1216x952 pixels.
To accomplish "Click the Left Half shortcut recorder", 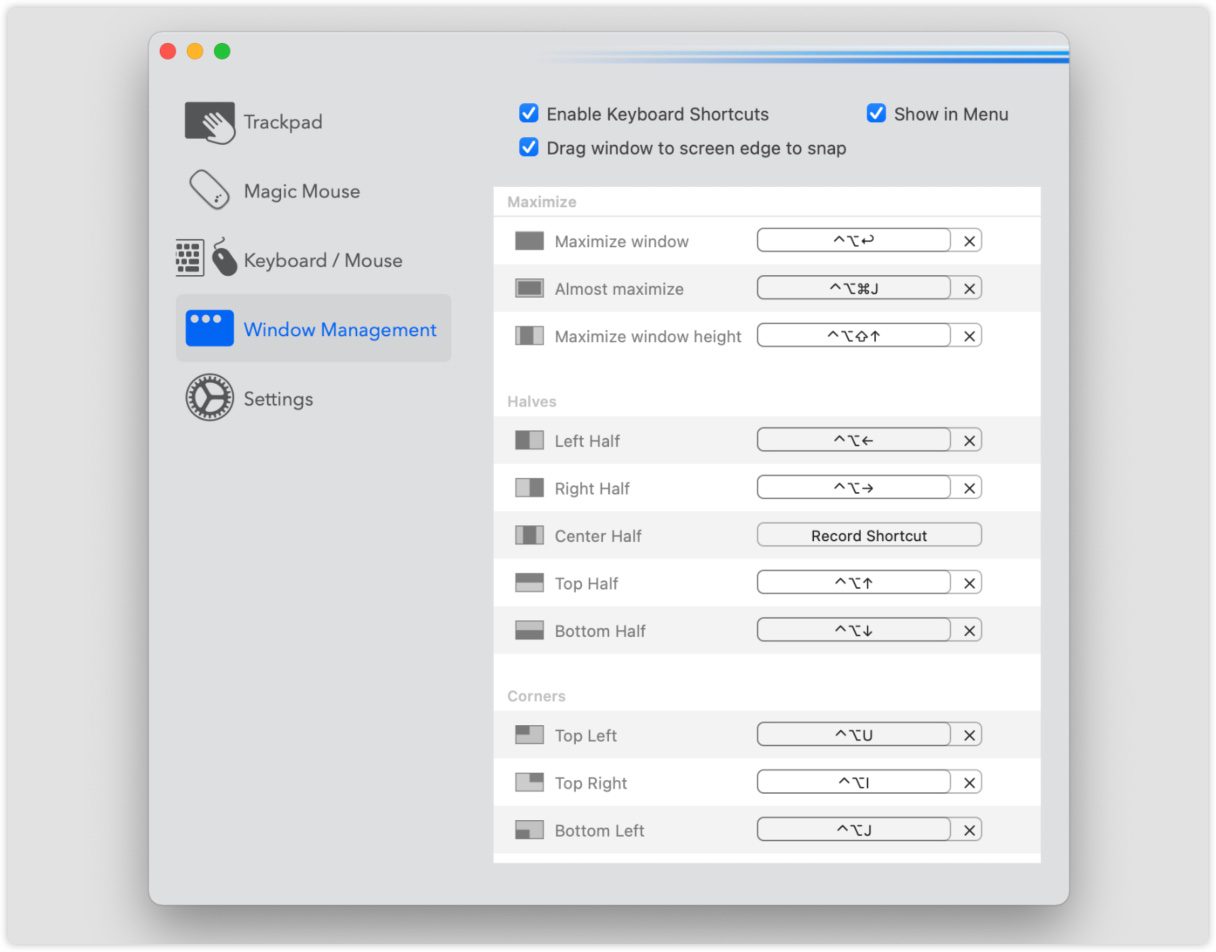I will 853,440.
